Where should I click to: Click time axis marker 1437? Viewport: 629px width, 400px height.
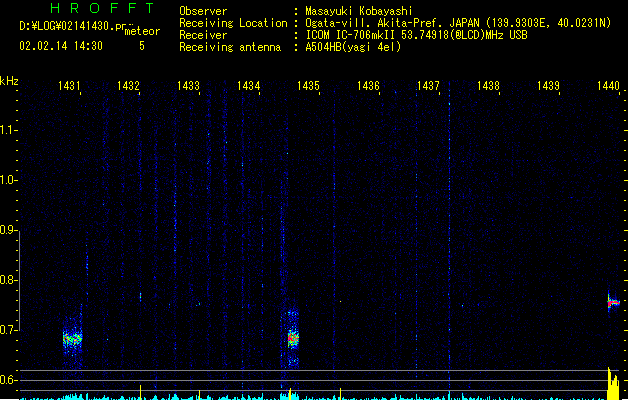[x=428, y=86]
